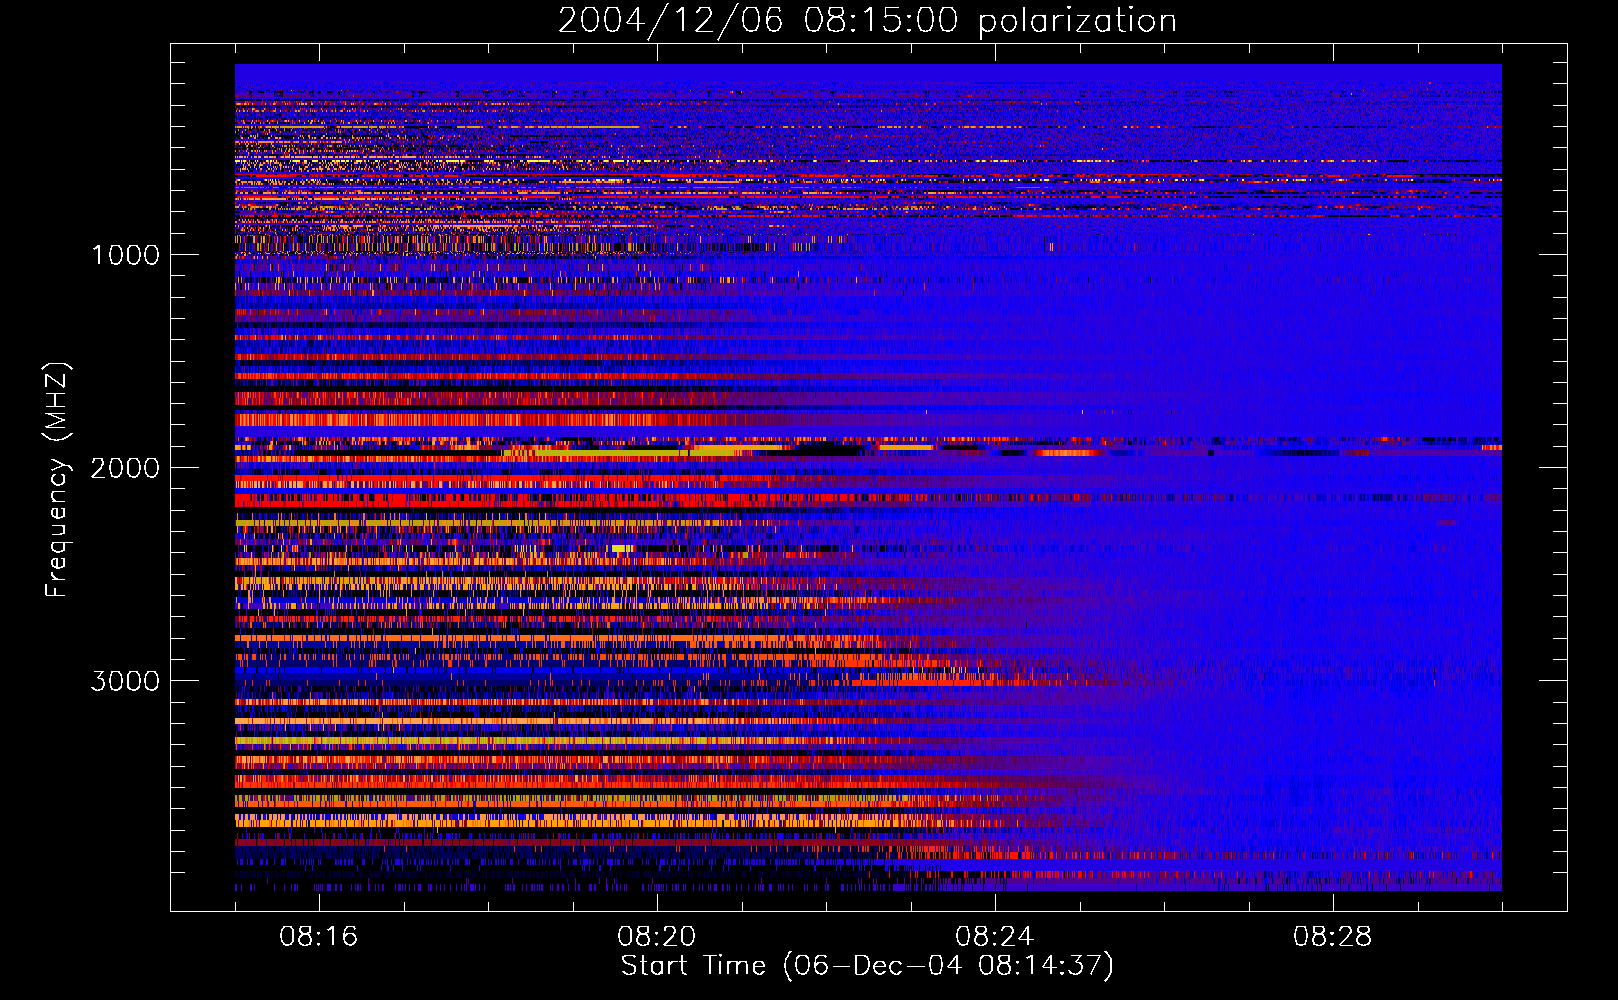Image resolution: width=1618 pixels, height=1000 pixels.
Task: Click the 2000 frequency tick label
Action: (125, 468)
